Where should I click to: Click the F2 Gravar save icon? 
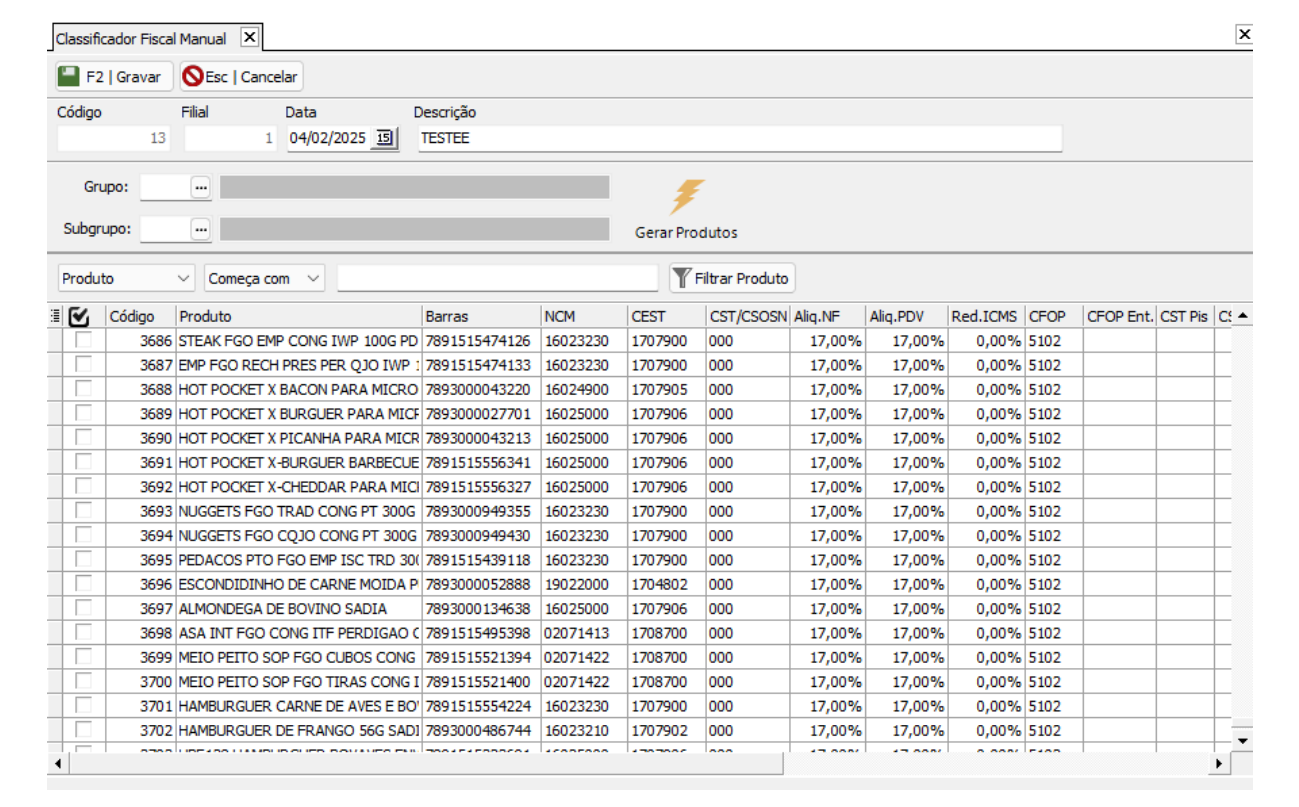point(69,77)
